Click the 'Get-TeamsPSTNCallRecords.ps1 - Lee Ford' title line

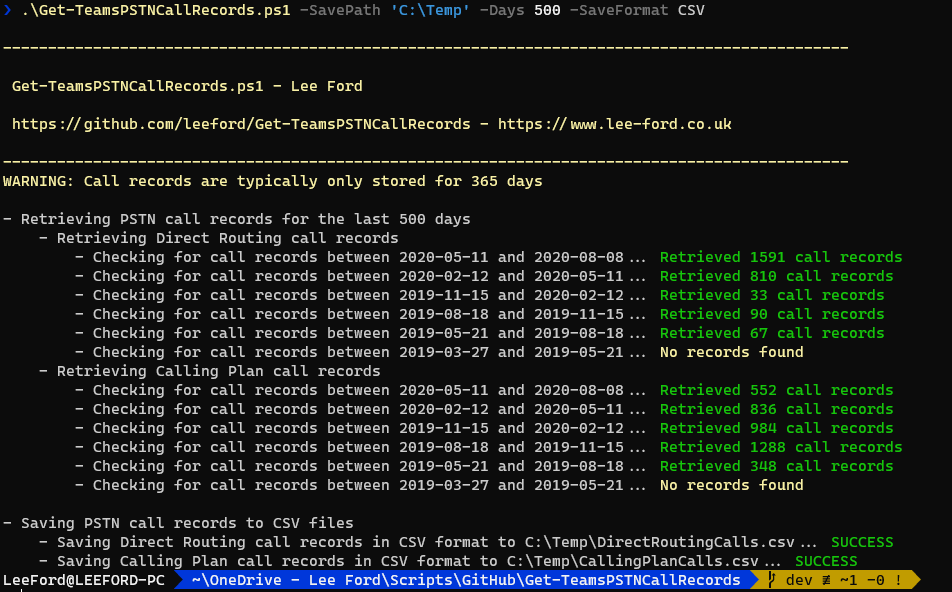pyautogui.click(x=187, y=86)
